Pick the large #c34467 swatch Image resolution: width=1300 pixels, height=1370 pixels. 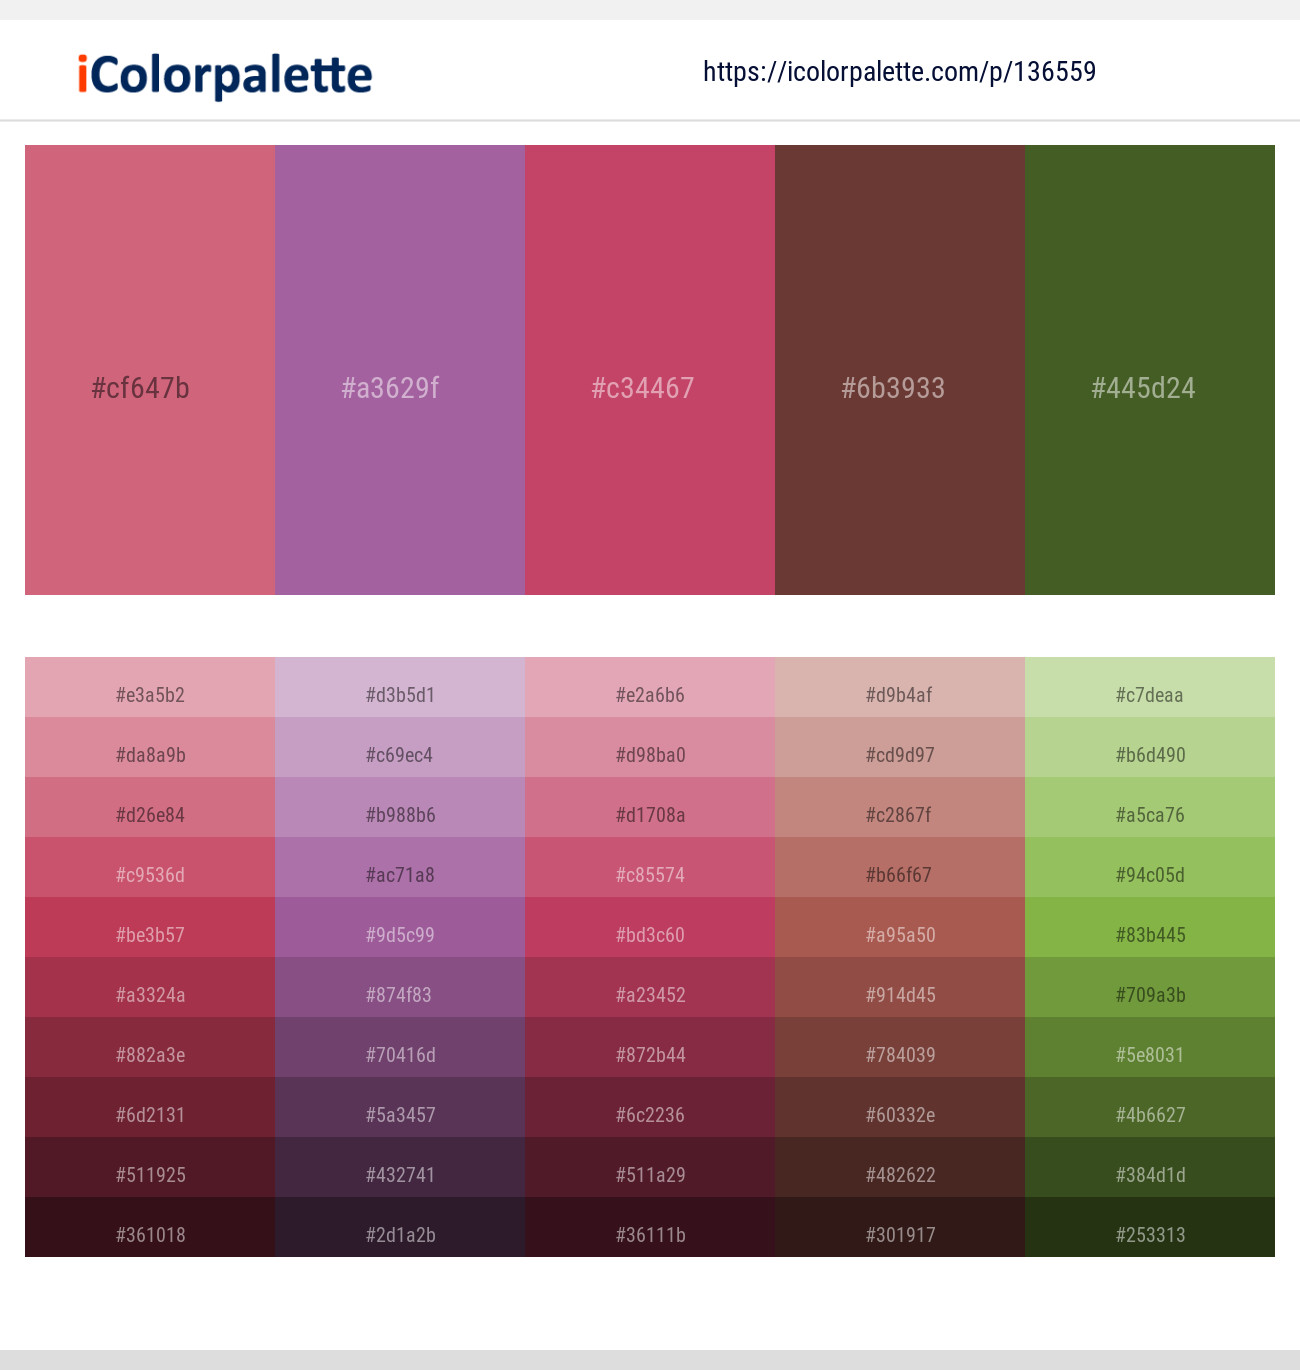pos(650,370)
